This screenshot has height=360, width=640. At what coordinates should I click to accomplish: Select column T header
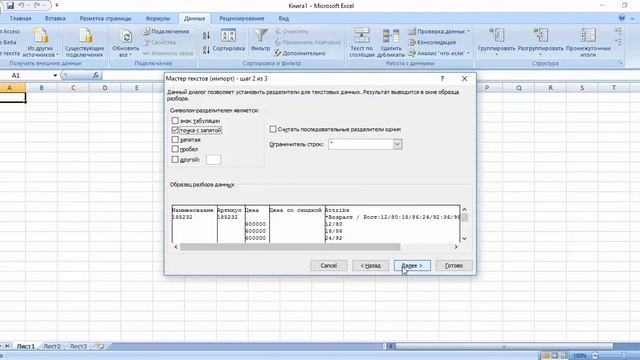pyautogui.click(x=614, y=88)
